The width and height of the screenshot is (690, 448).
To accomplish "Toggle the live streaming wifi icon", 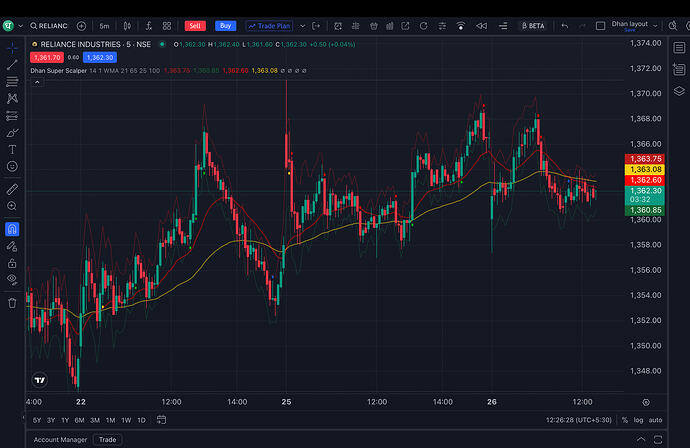I will [461, 26].
